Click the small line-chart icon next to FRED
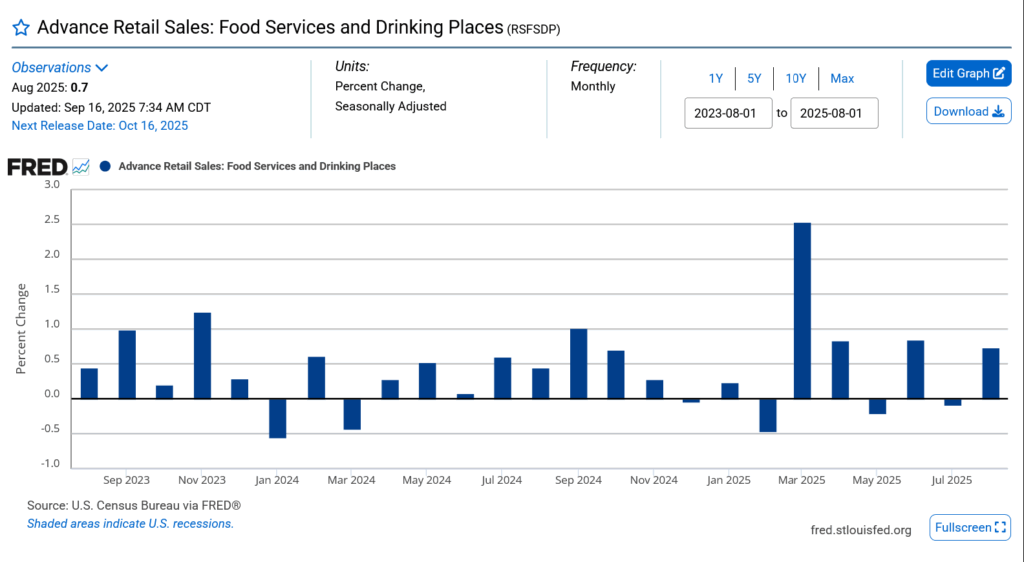This screenshot has width=1024, height=562. 81,166
